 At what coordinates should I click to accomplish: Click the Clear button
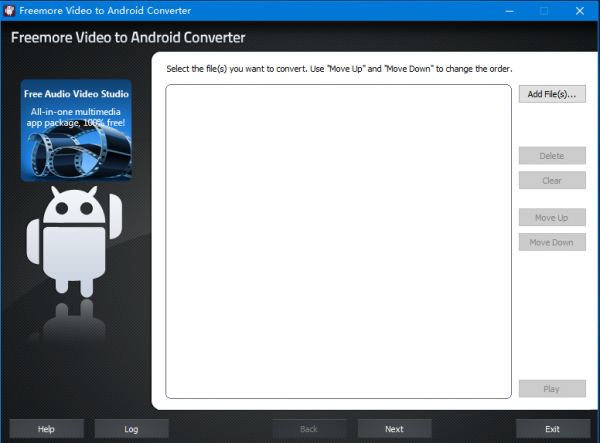tap(552, 181)
